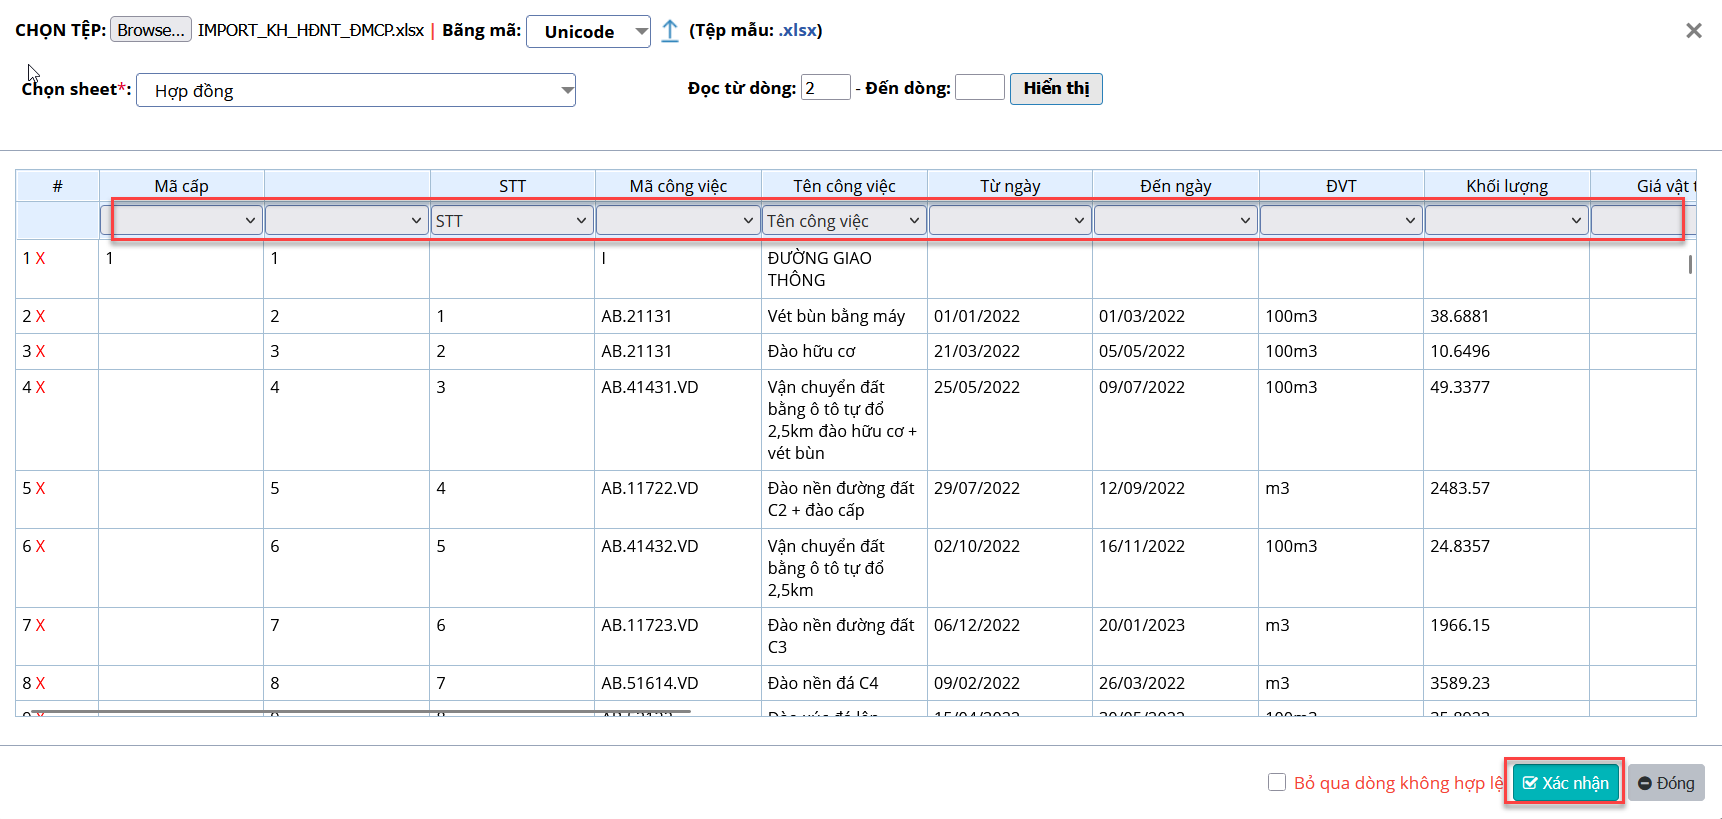Viewport: 1722px width, 819px height.
Task: Click the 'Mã cấp' column header
Action: click(x=181, y=186)
